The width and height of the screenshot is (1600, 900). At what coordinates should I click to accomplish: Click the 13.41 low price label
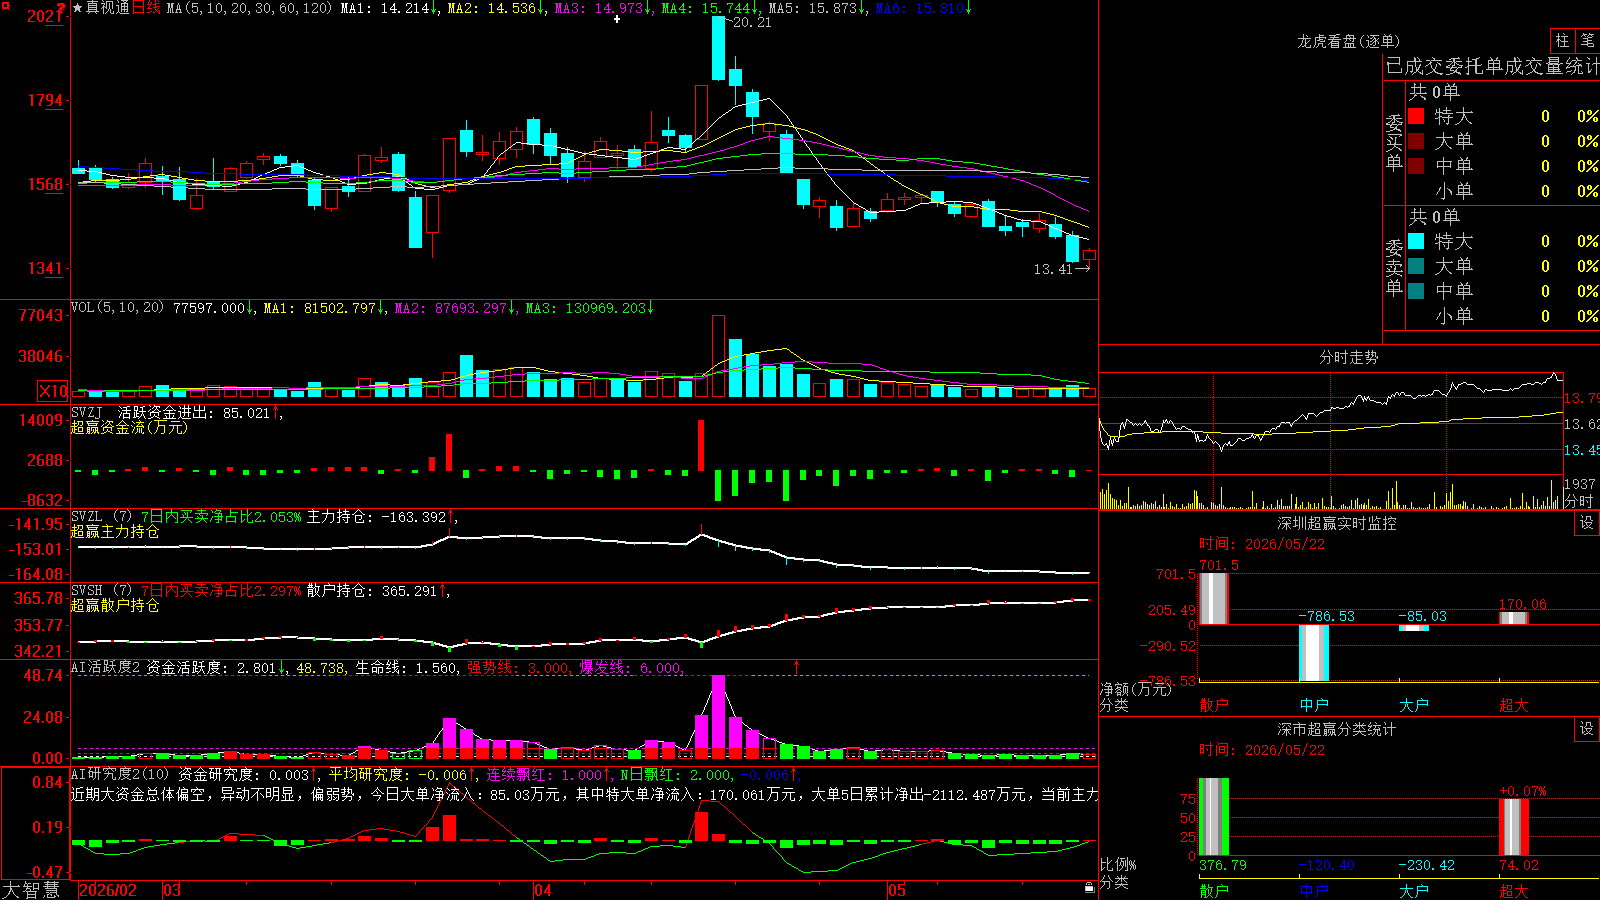[x=1052, y=269]
